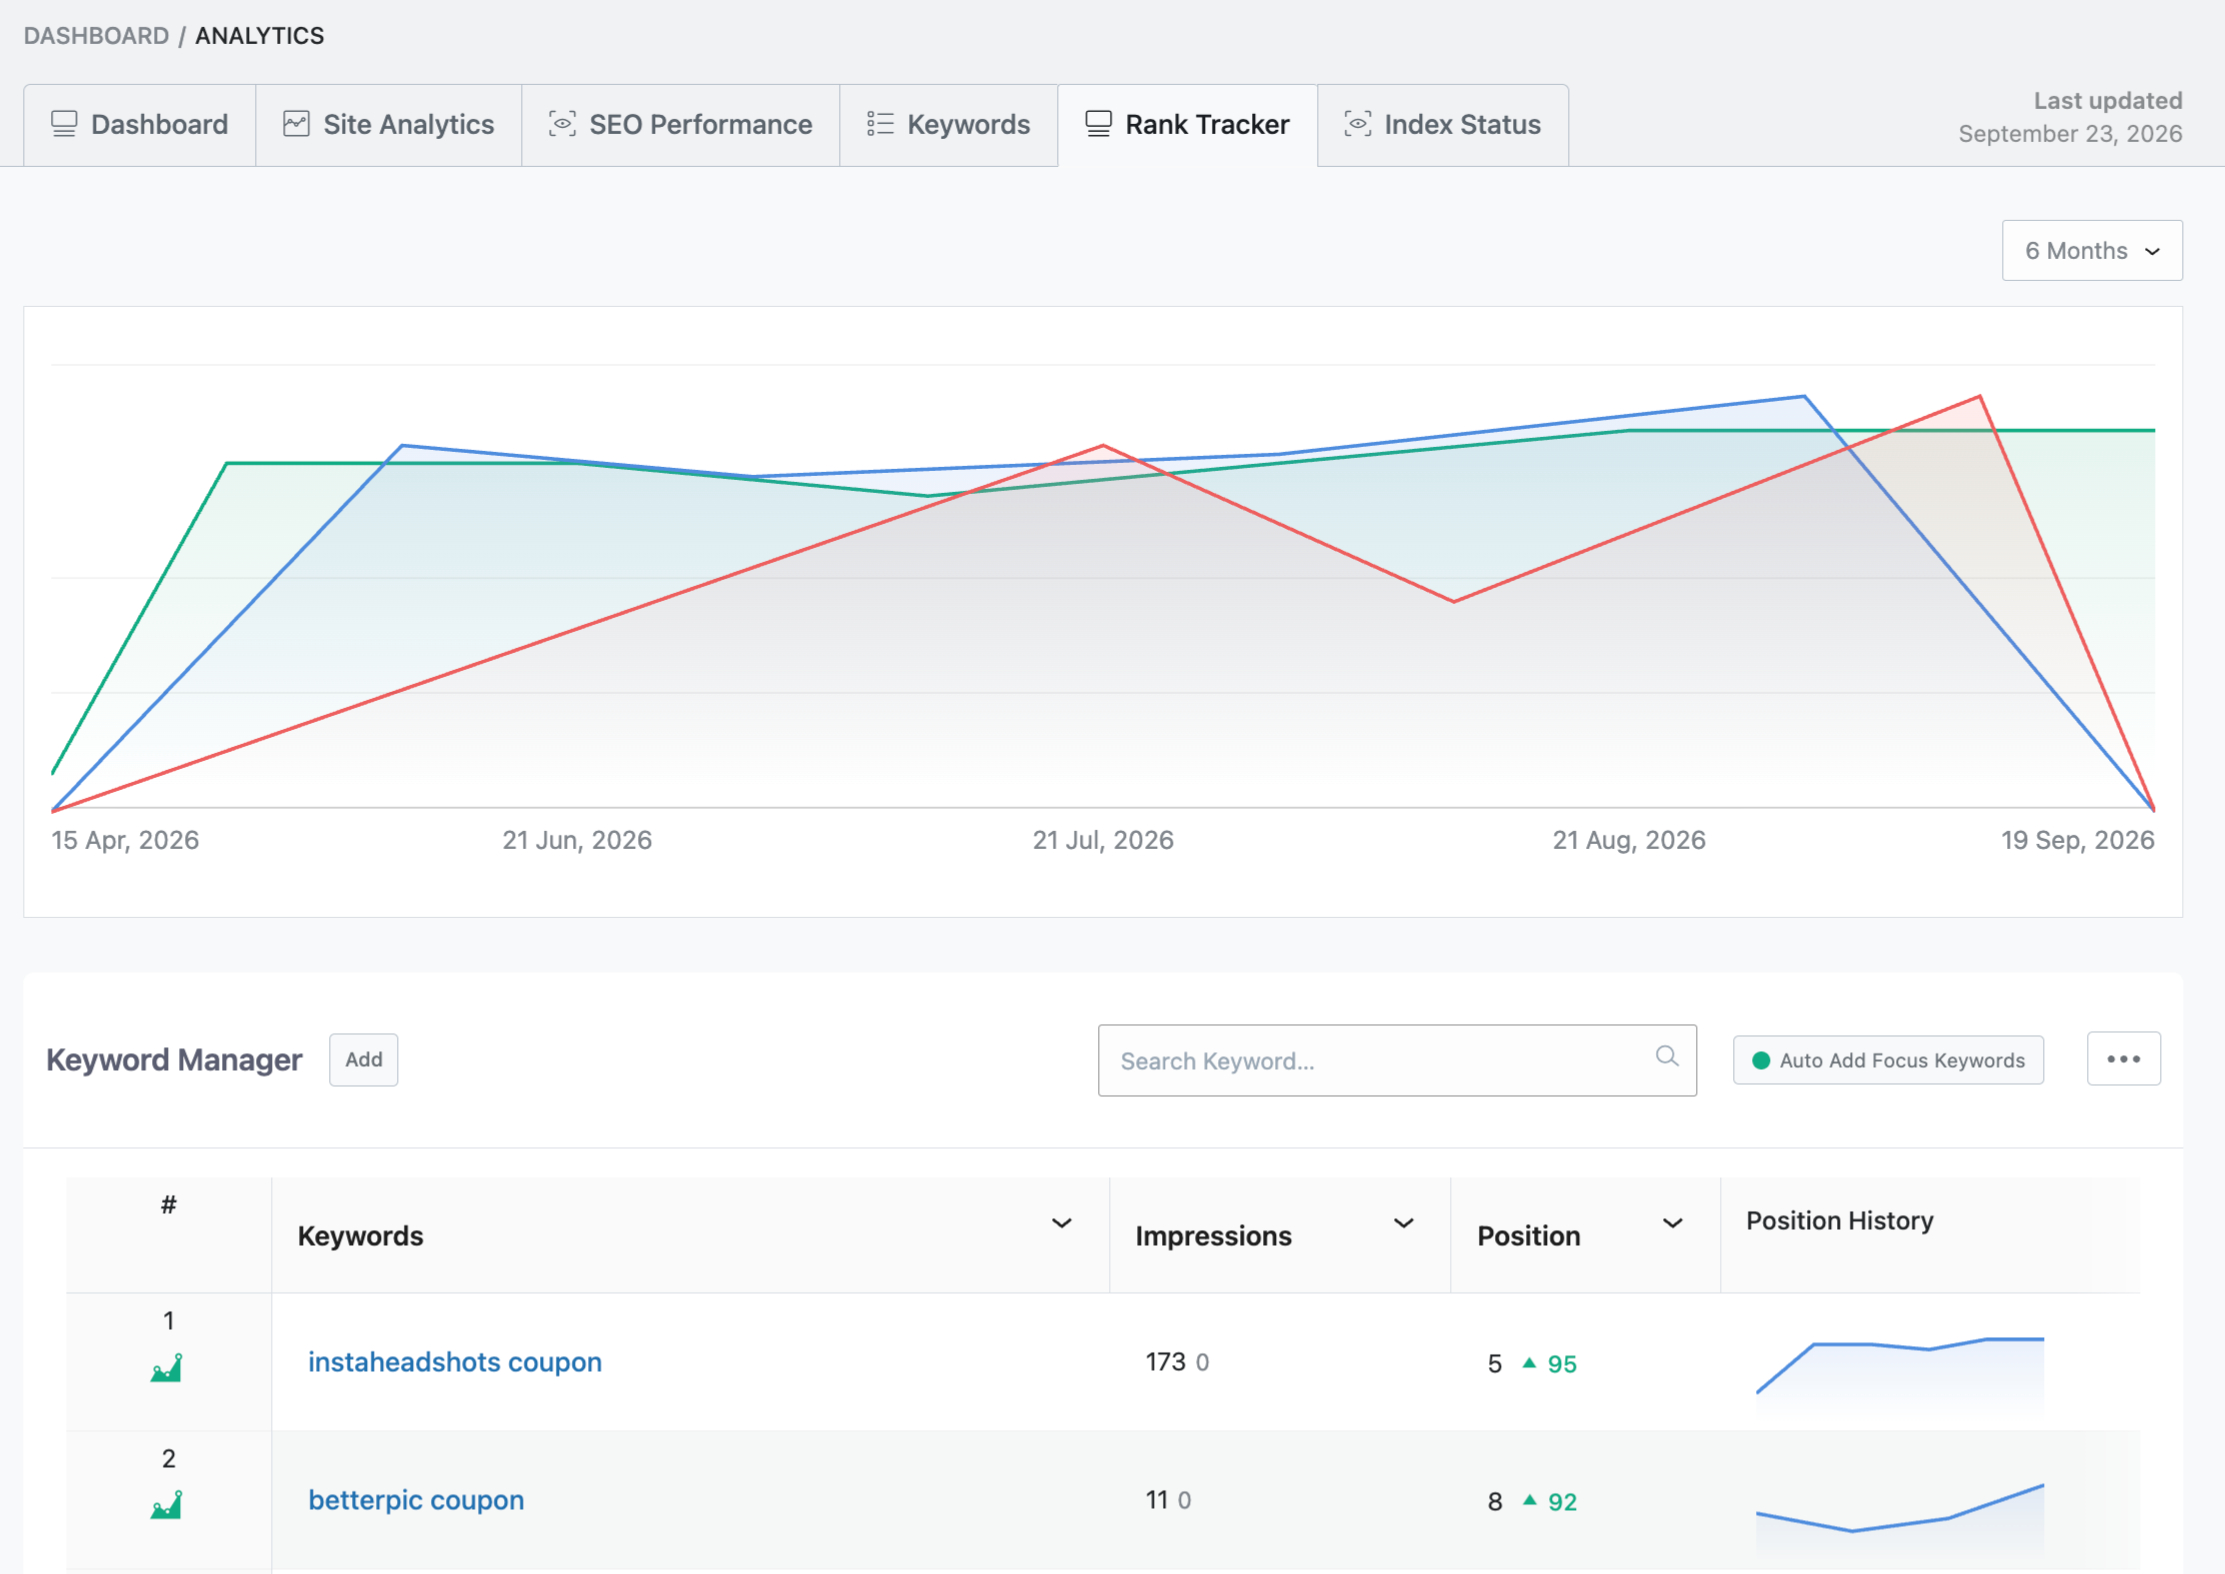Click the green up arrow beside 95

coord(1529,1362)
